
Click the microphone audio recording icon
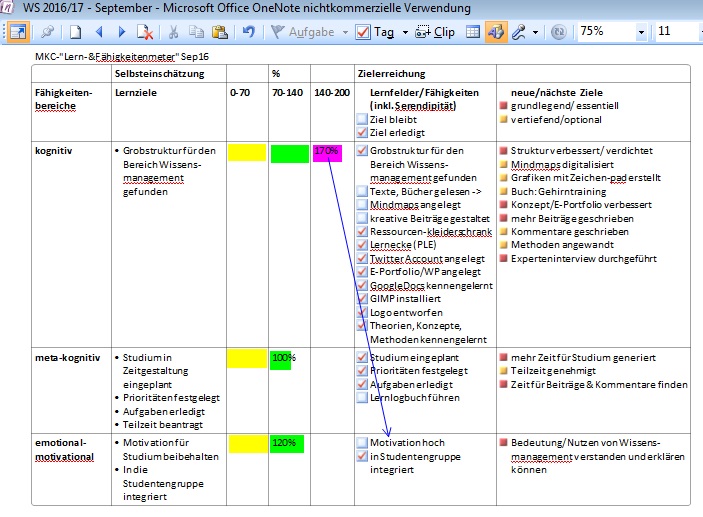point(519,32)
